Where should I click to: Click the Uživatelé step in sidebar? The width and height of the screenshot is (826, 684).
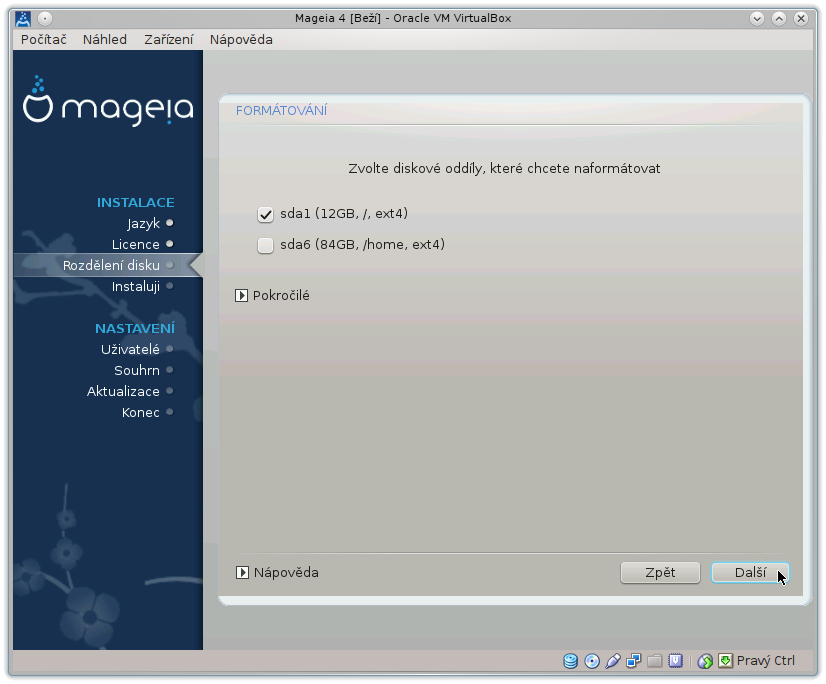point(130,349)
